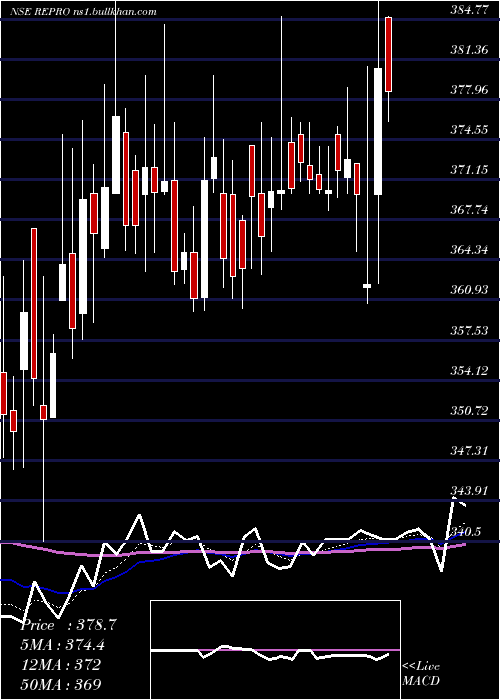Click the MACD inset chart panel
Viewport: 500px width, 700px height.
click(275, 650)
